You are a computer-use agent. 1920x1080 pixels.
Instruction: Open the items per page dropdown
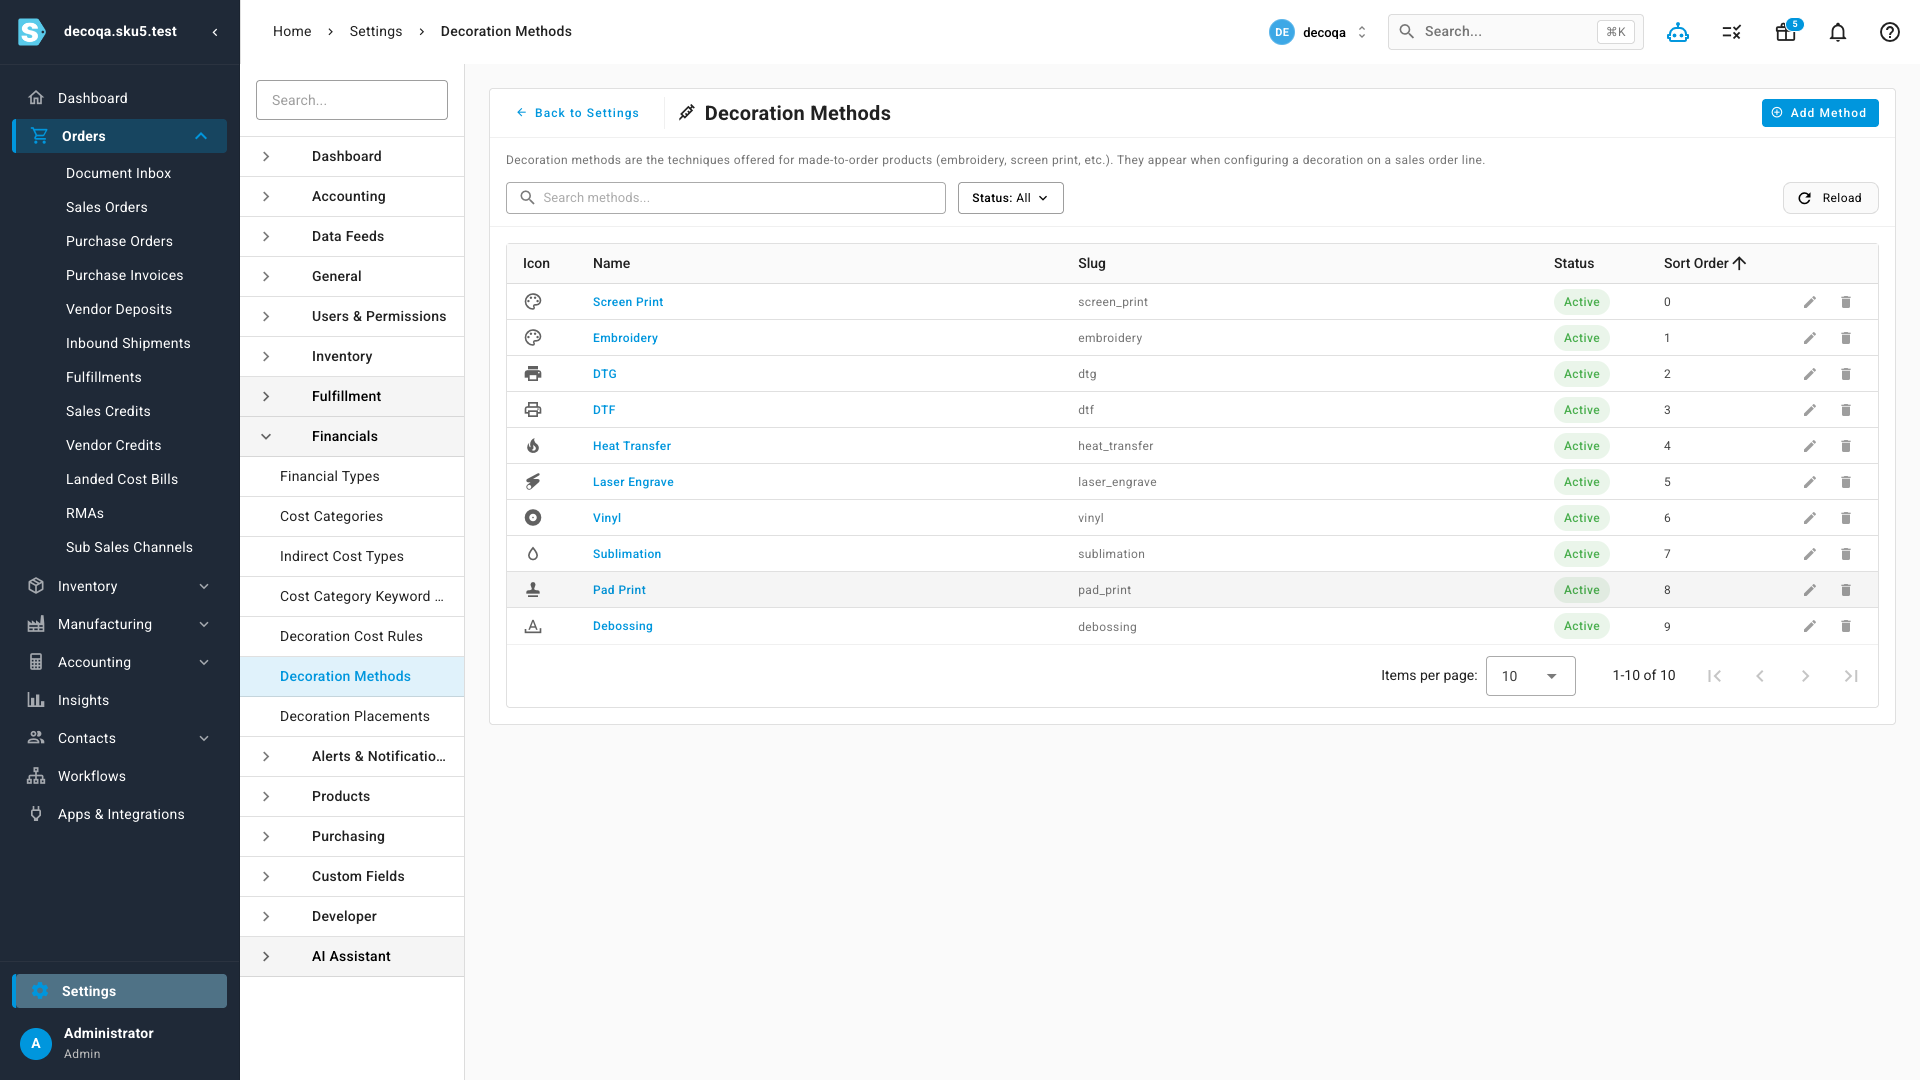pos(1530,676)
